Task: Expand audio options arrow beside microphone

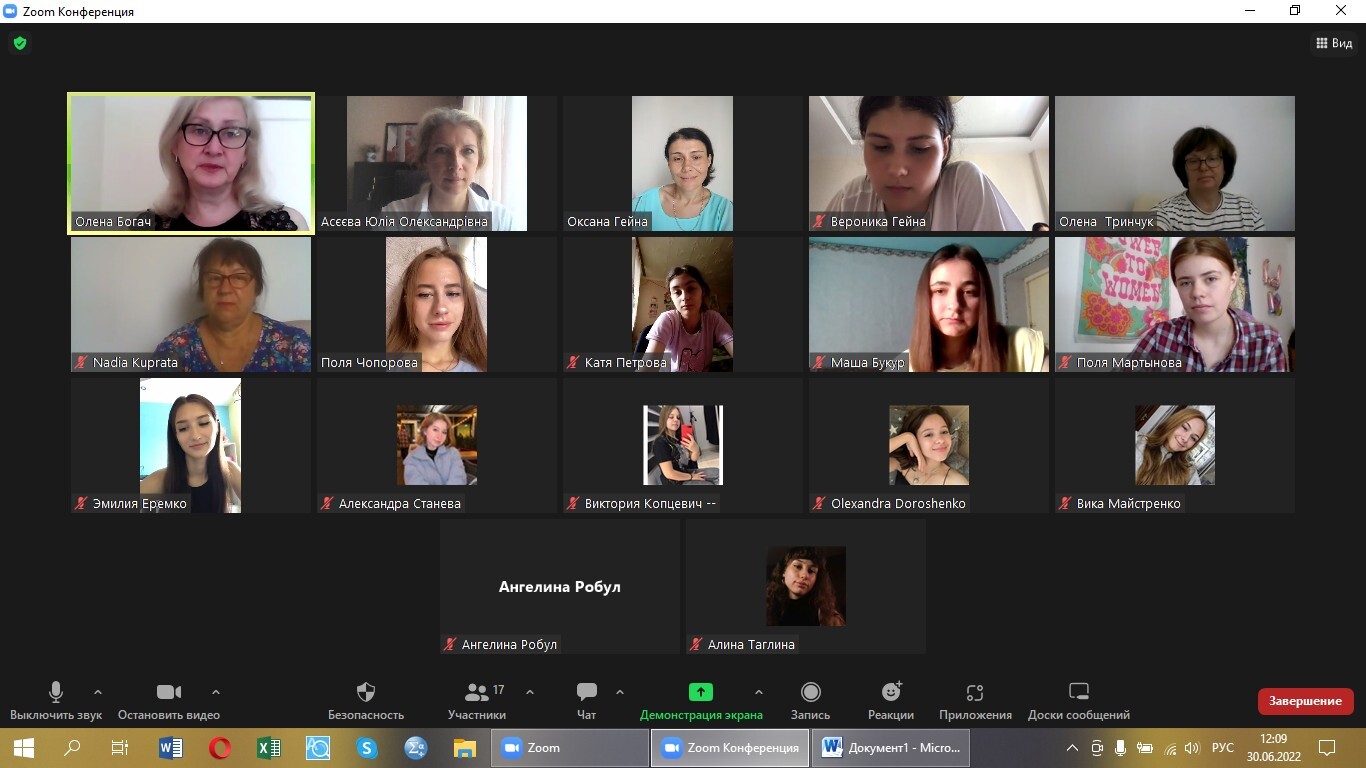Action: click(x=98, y=692)
